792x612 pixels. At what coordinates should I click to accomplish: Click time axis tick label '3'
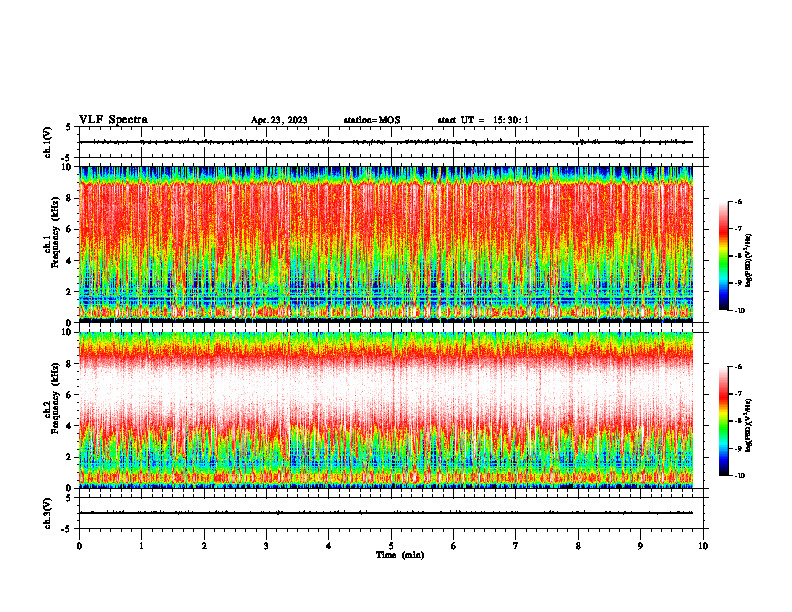tap(266, 546)
